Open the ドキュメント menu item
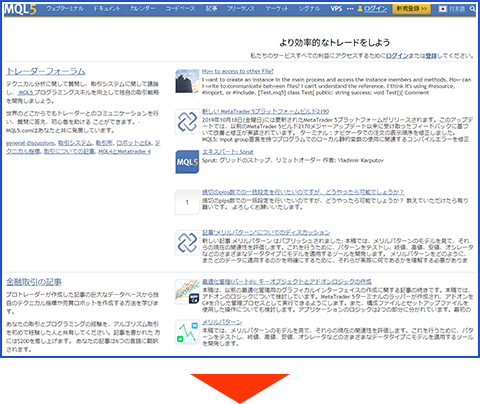Image resolution: width=480 pixels, height=404 pixels. click(106, 9)
